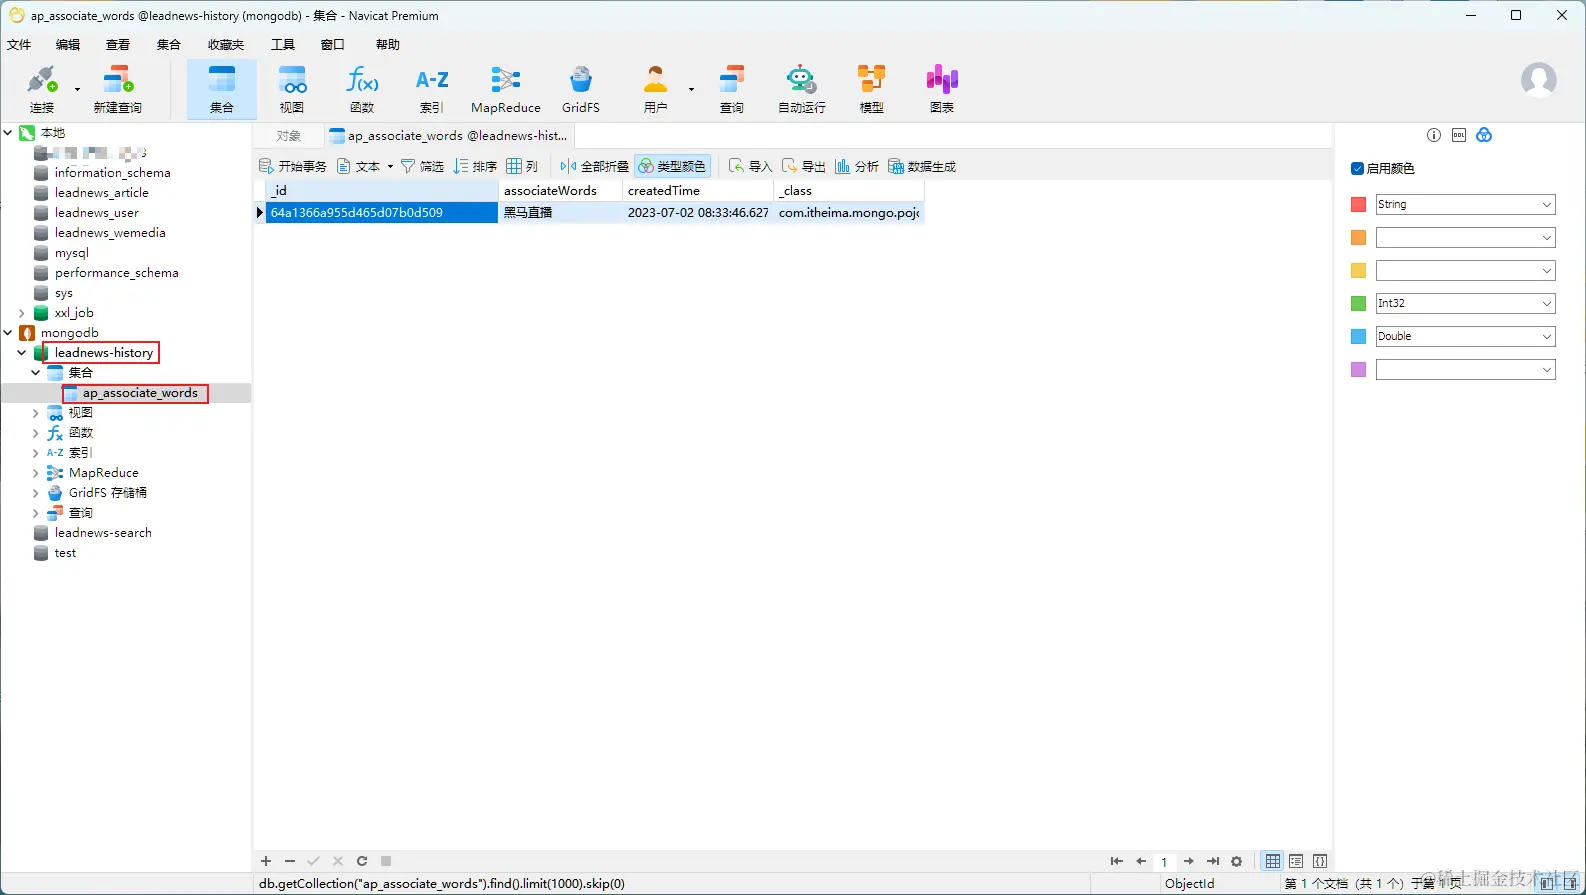Screen dimensions: 1586x895
Task: Switch to the 对象 tab
Action: point(288,136)
